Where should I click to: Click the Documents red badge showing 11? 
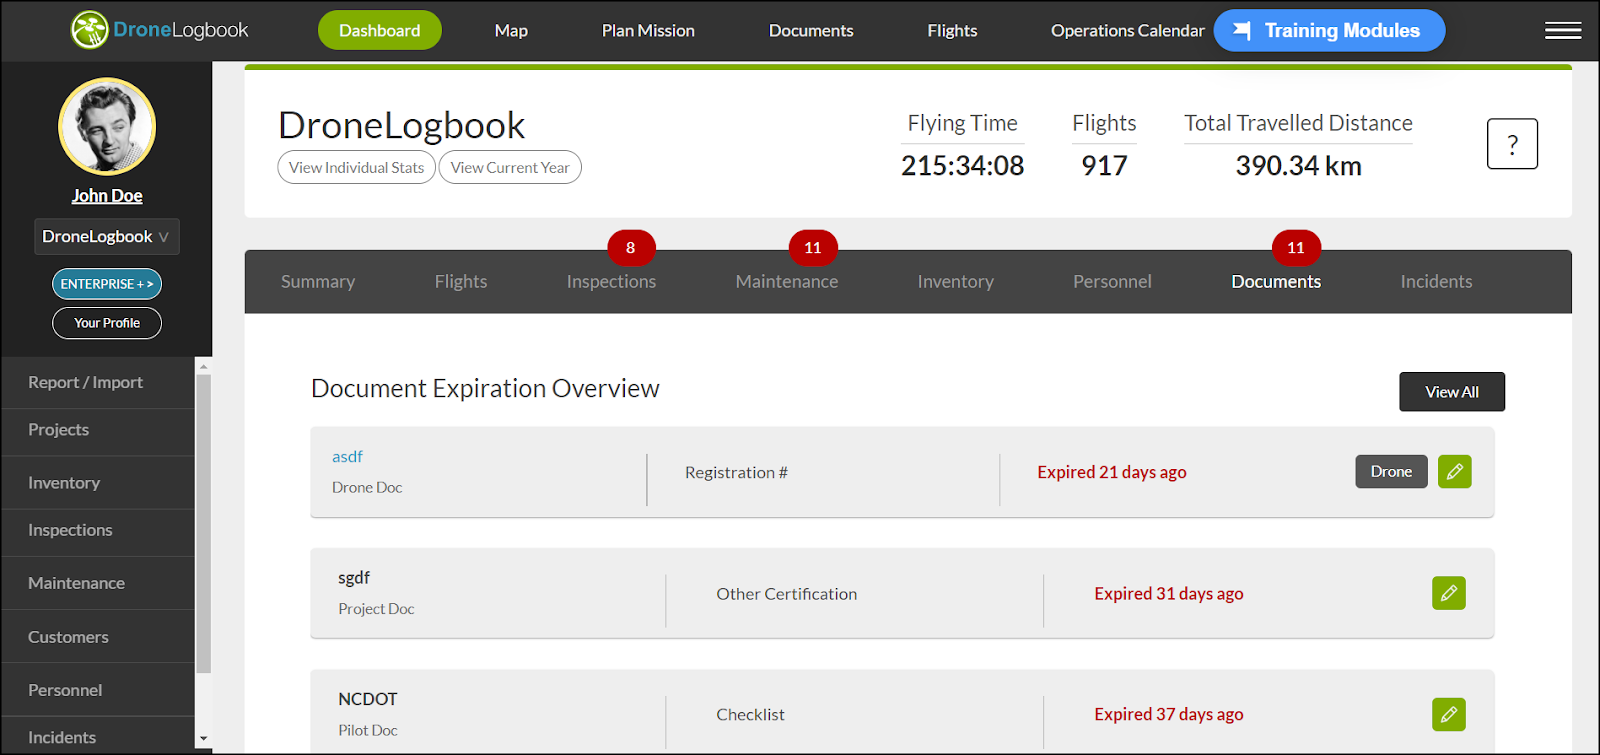click(x=1295, y=248)
